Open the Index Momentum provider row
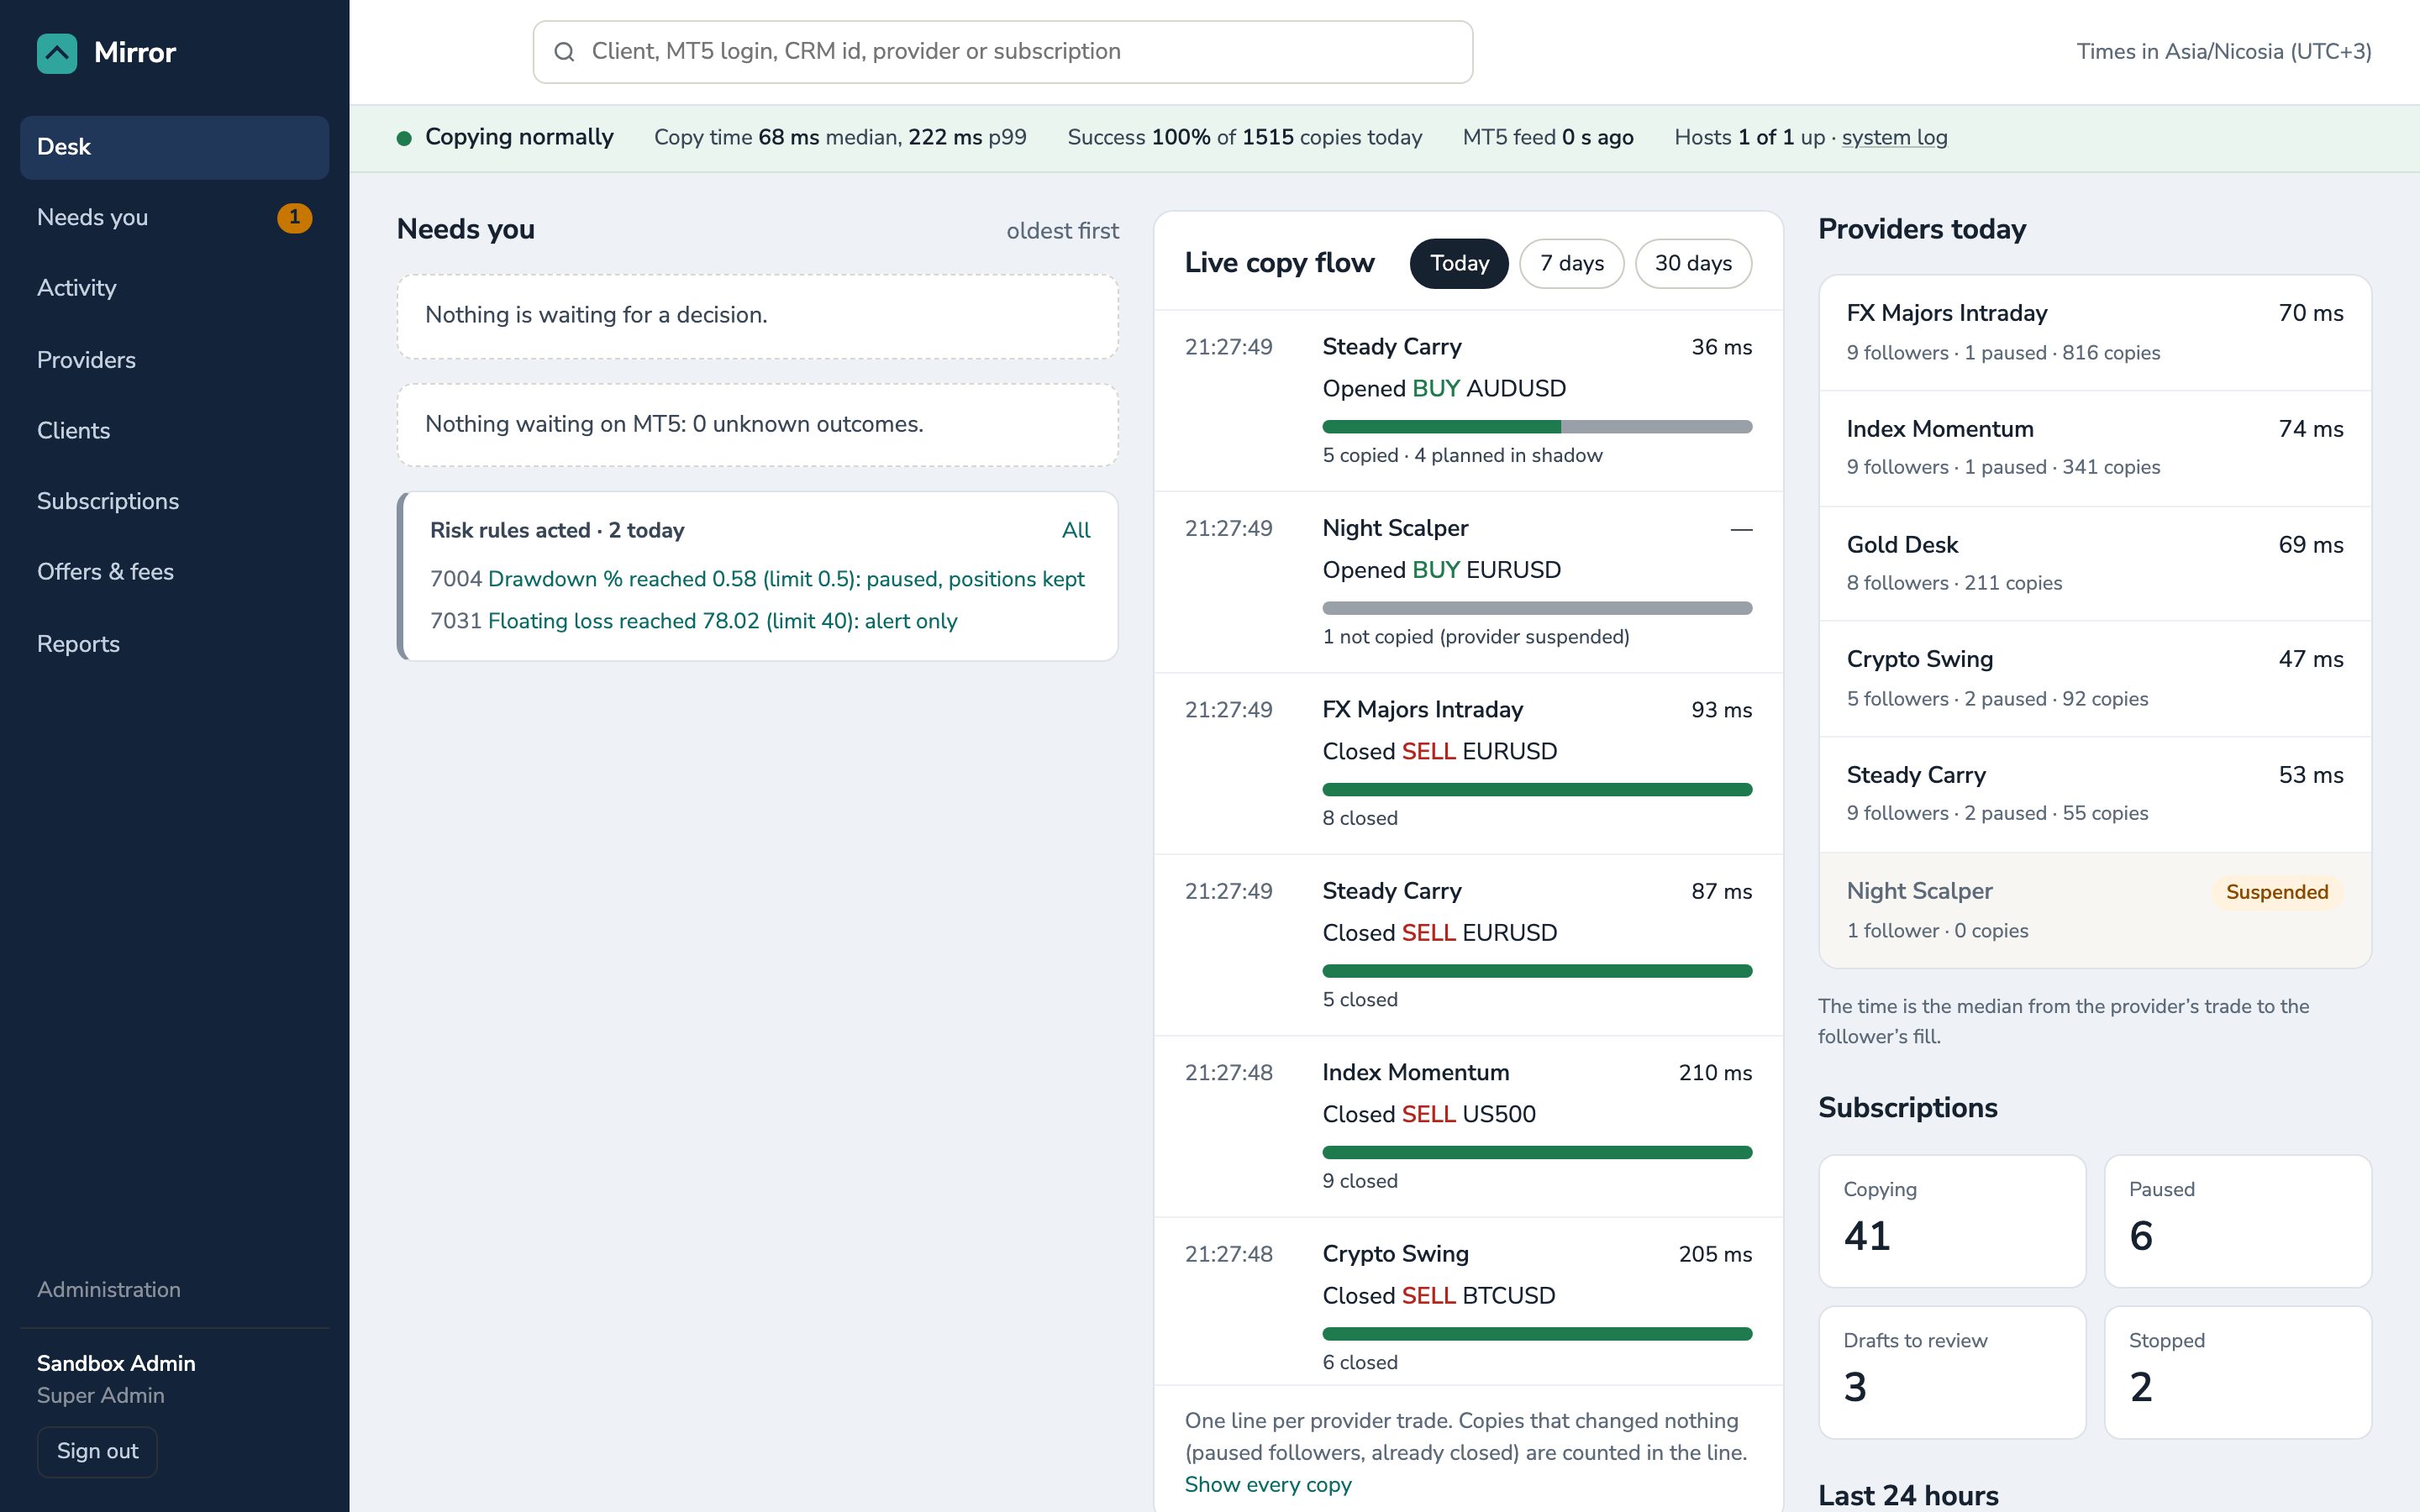The image size is (2420, 1512). (2095, 449)
